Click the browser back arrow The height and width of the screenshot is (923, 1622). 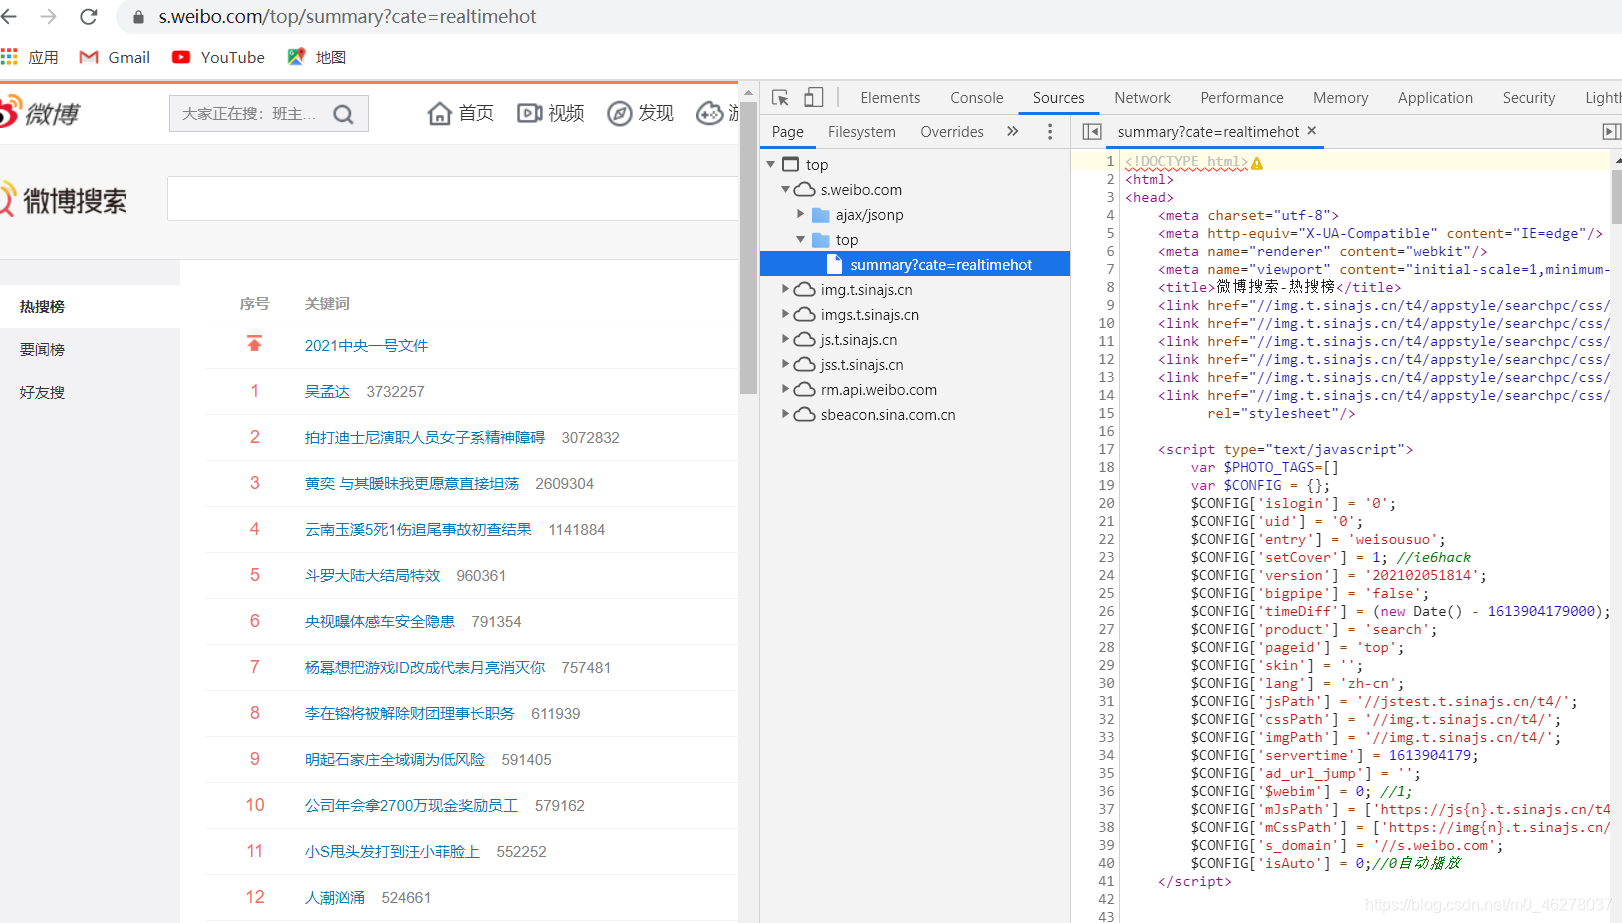9,16
